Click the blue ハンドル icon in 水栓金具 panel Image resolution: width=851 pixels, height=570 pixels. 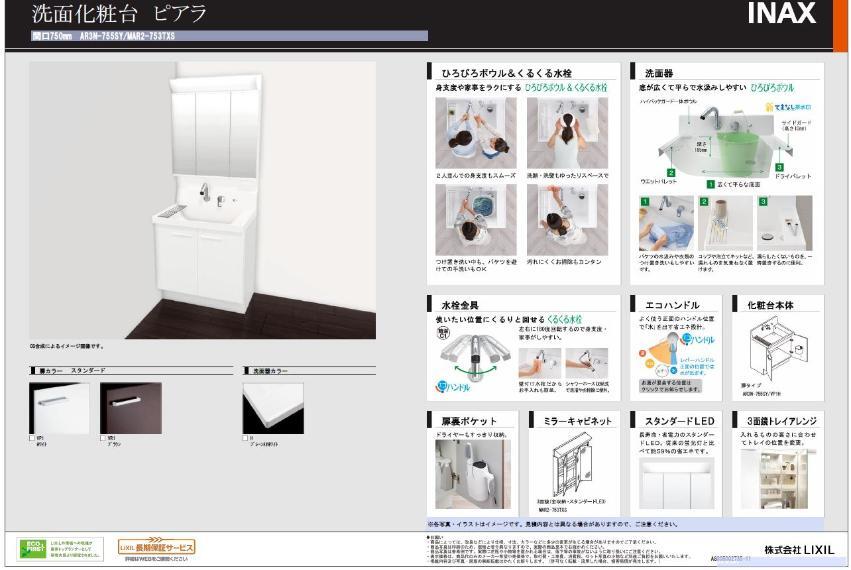453,387
